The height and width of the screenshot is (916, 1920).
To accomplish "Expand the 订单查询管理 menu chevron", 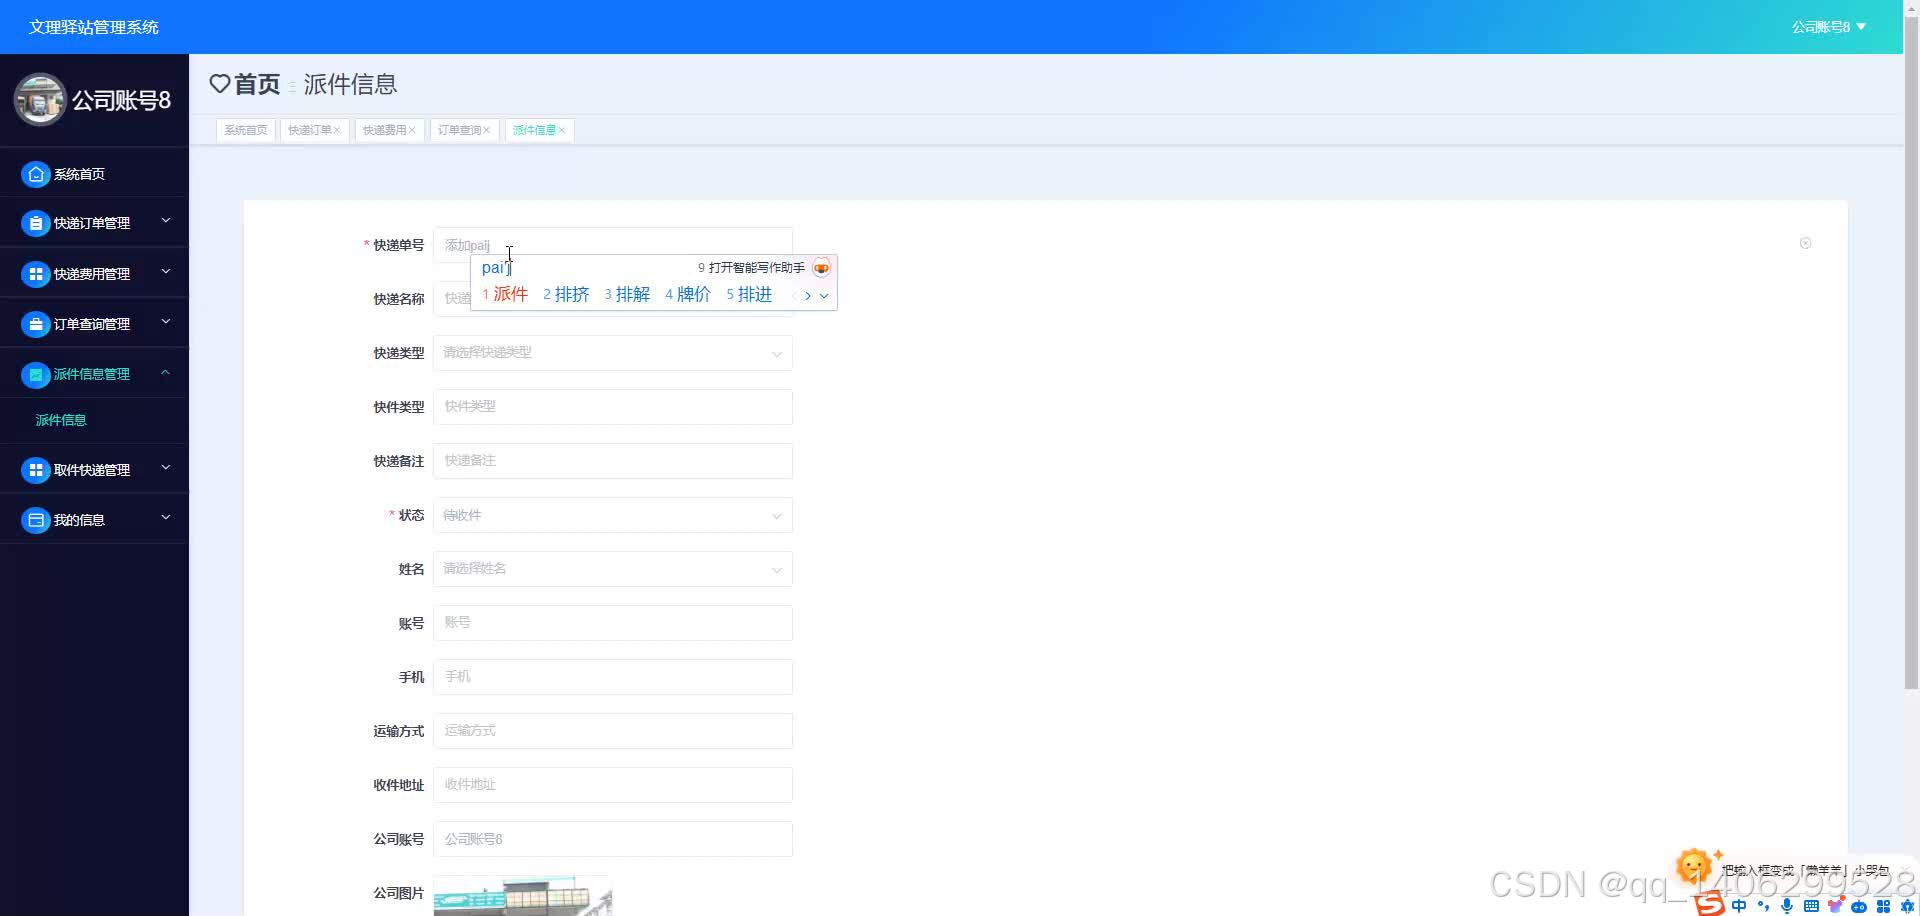I will pos(166,322).
